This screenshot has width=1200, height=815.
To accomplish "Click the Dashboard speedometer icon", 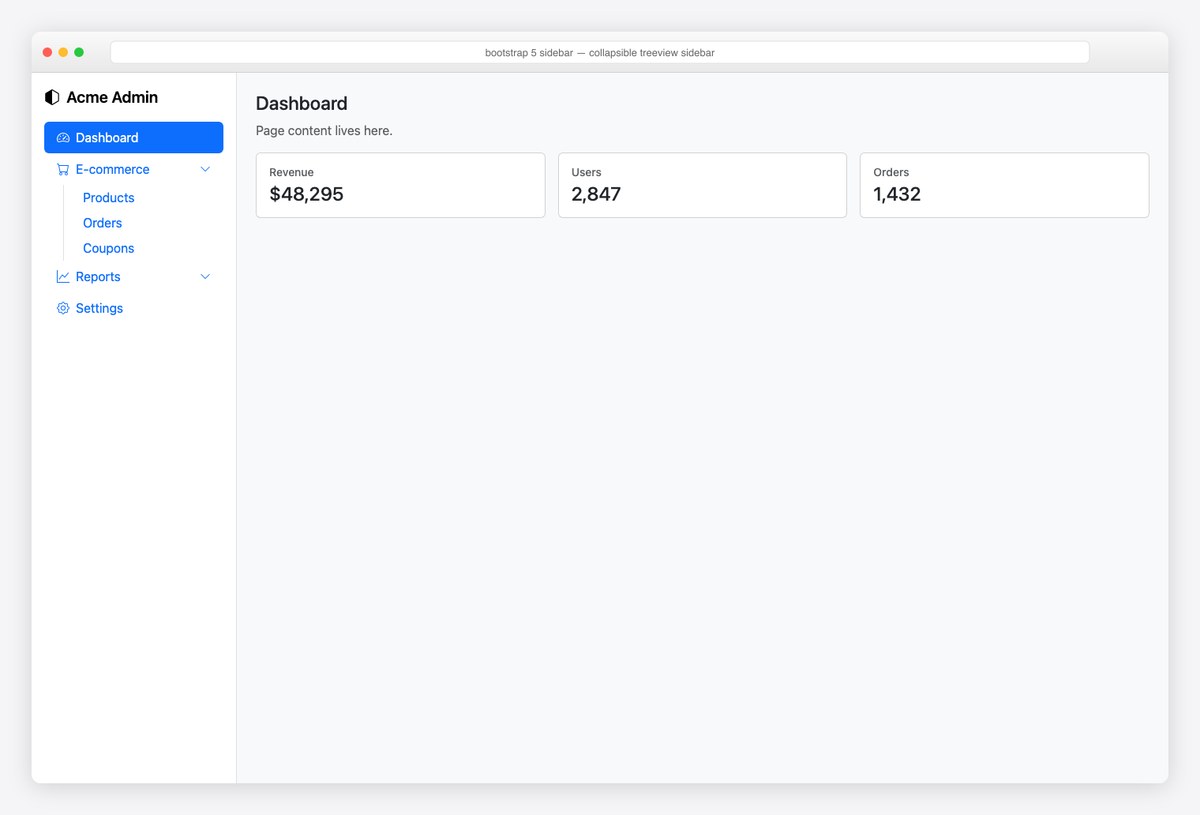I will coord(63,138).
